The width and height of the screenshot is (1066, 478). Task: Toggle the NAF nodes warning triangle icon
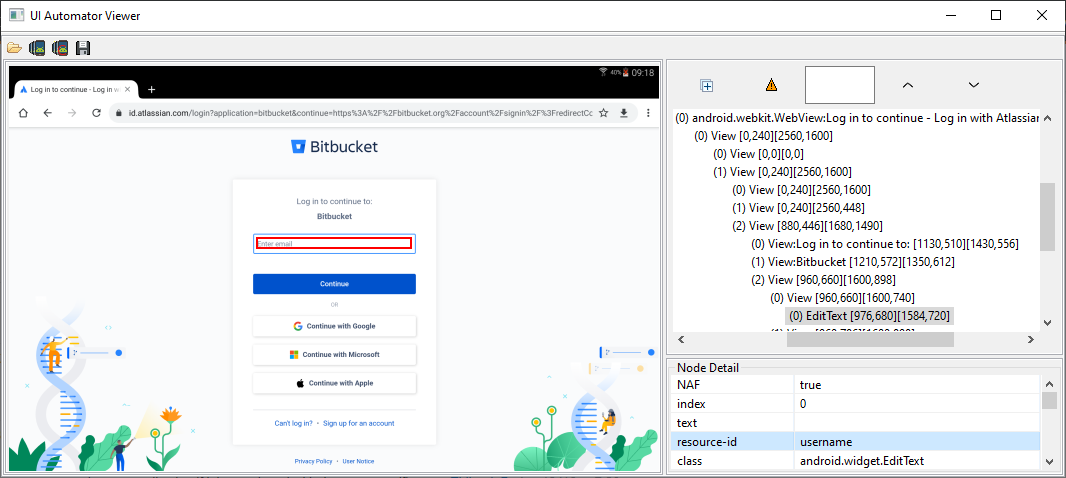[x=771, y=85]
